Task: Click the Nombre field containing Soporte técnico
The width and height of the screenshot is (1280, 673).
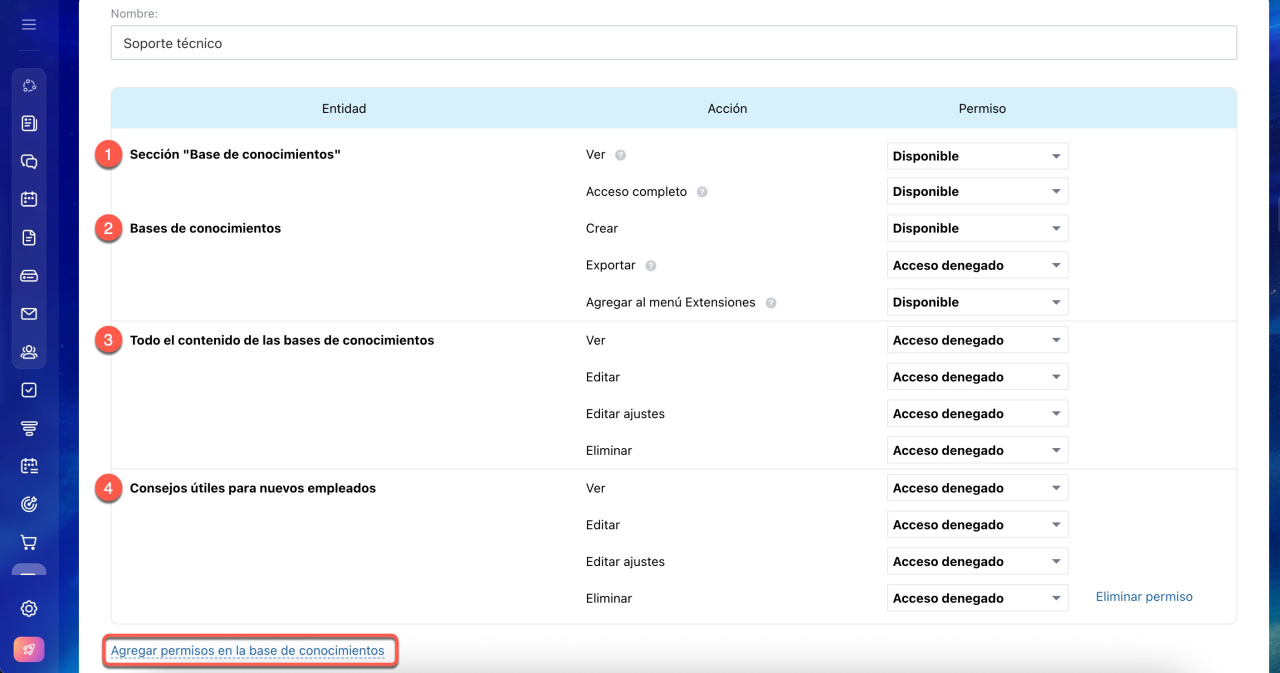Action: point(673,43)
